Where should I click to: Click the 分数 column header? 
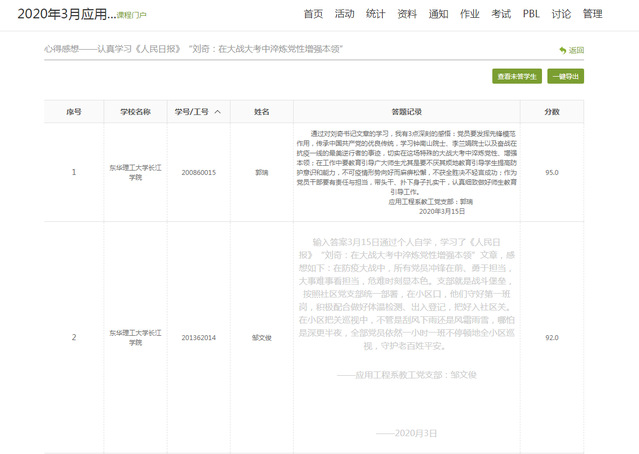(552, 112)
